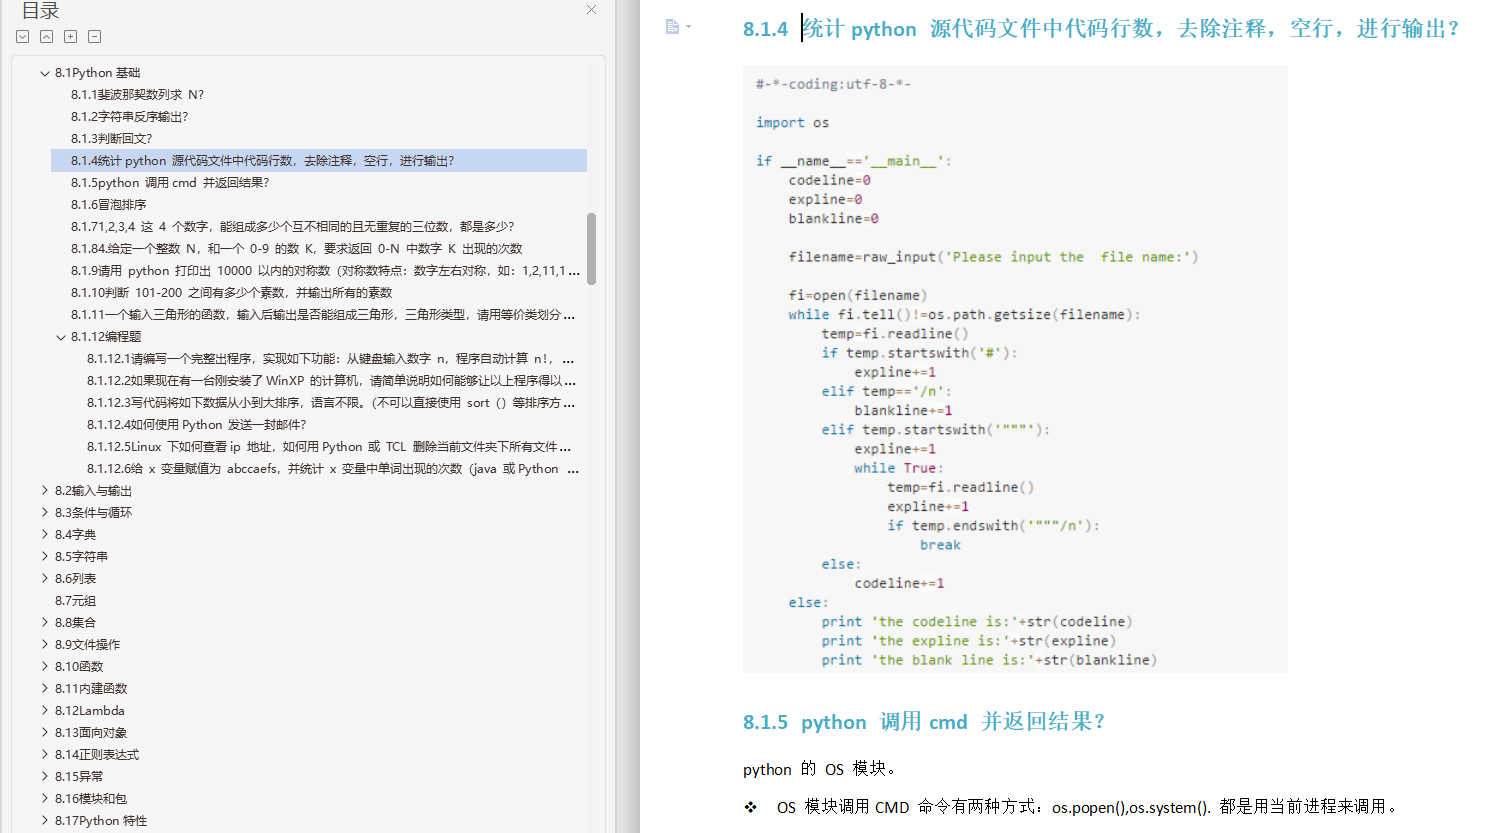
Task: Expand the 8.16模块和包 section
Action: [x=45, y=798]
